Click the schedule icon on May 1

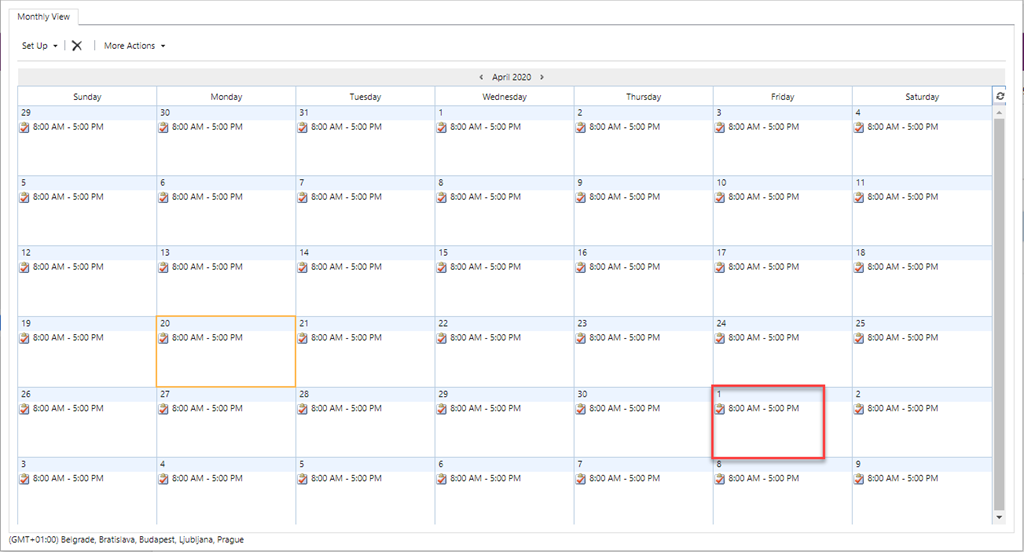tap(720, 409)
